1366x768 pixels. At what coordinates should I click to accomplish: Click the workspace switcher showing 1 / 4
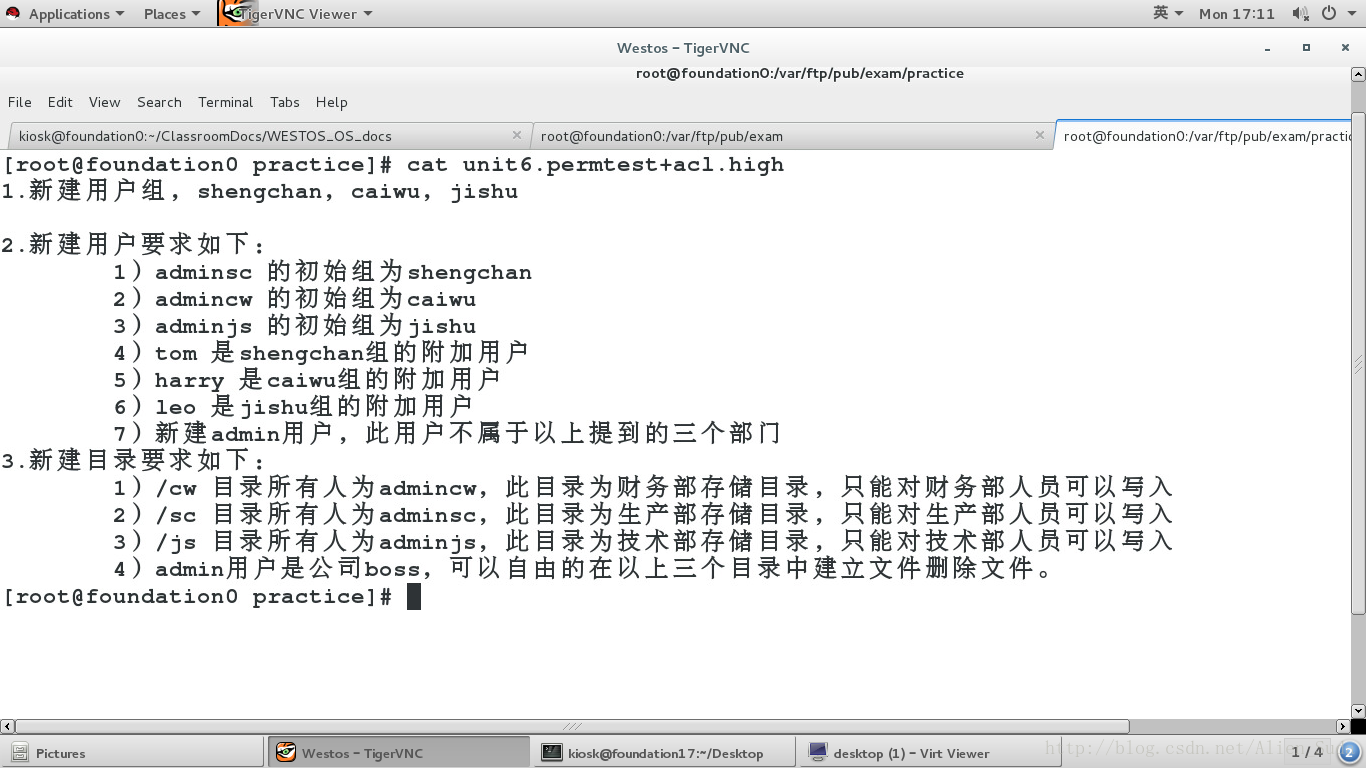[1306, 752]
